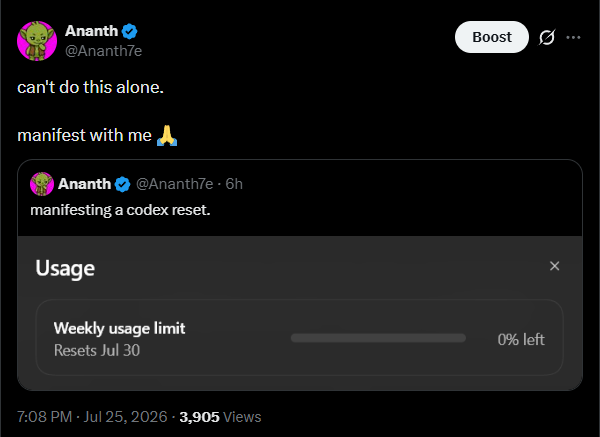Open the three-dot more options menu
The width and height of the screenshot is (600, 437).
573,38
